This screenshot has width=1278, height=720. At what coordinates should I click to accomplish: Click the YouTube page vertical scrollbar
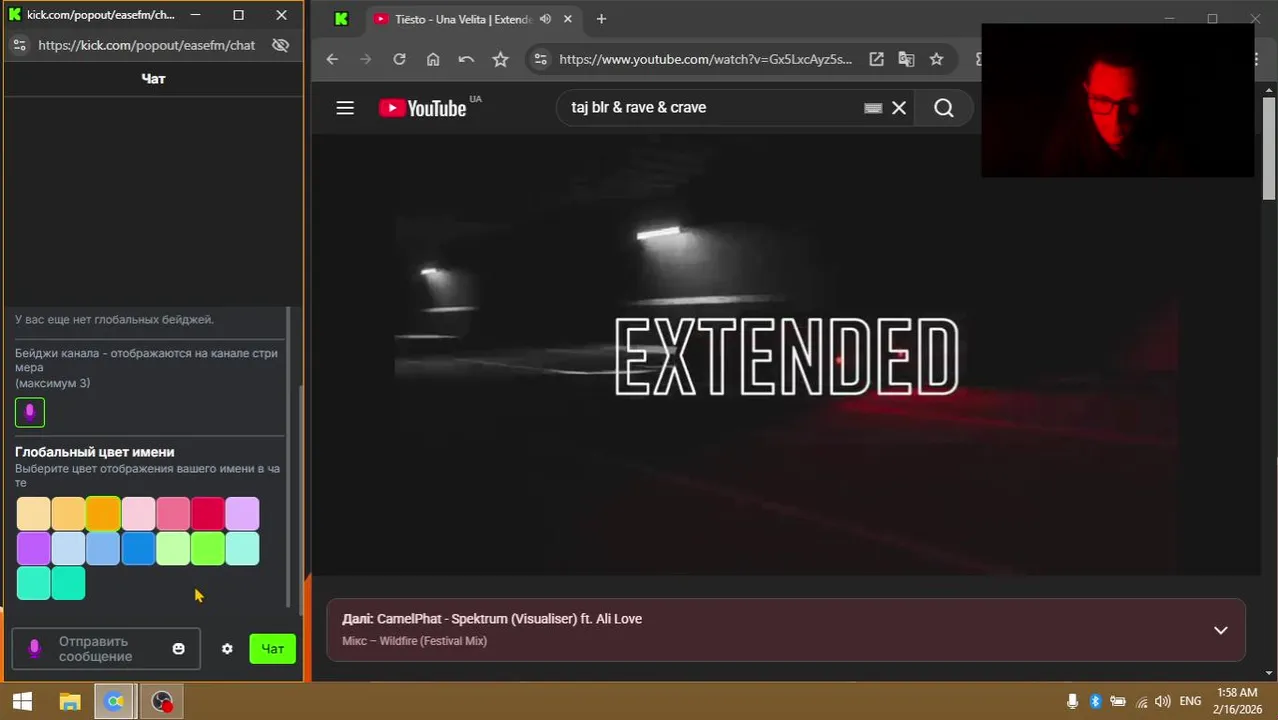click(1269, 150)
